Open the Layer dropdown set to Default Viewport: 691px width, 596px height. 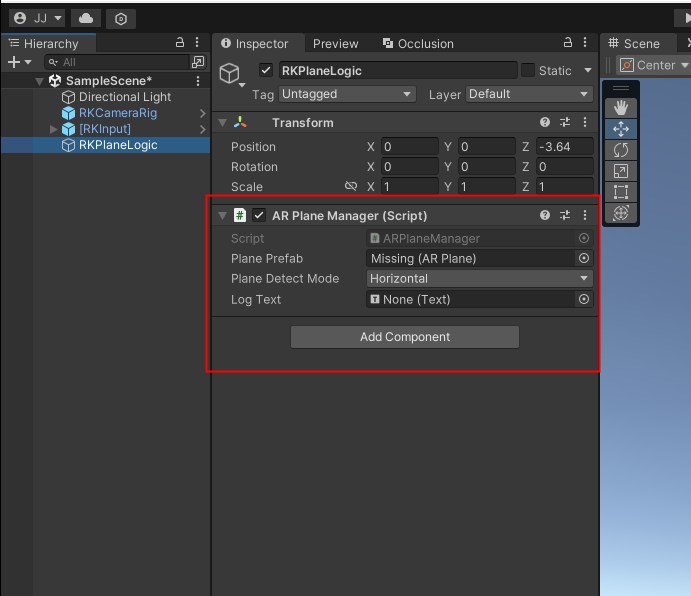coord(529,94)
